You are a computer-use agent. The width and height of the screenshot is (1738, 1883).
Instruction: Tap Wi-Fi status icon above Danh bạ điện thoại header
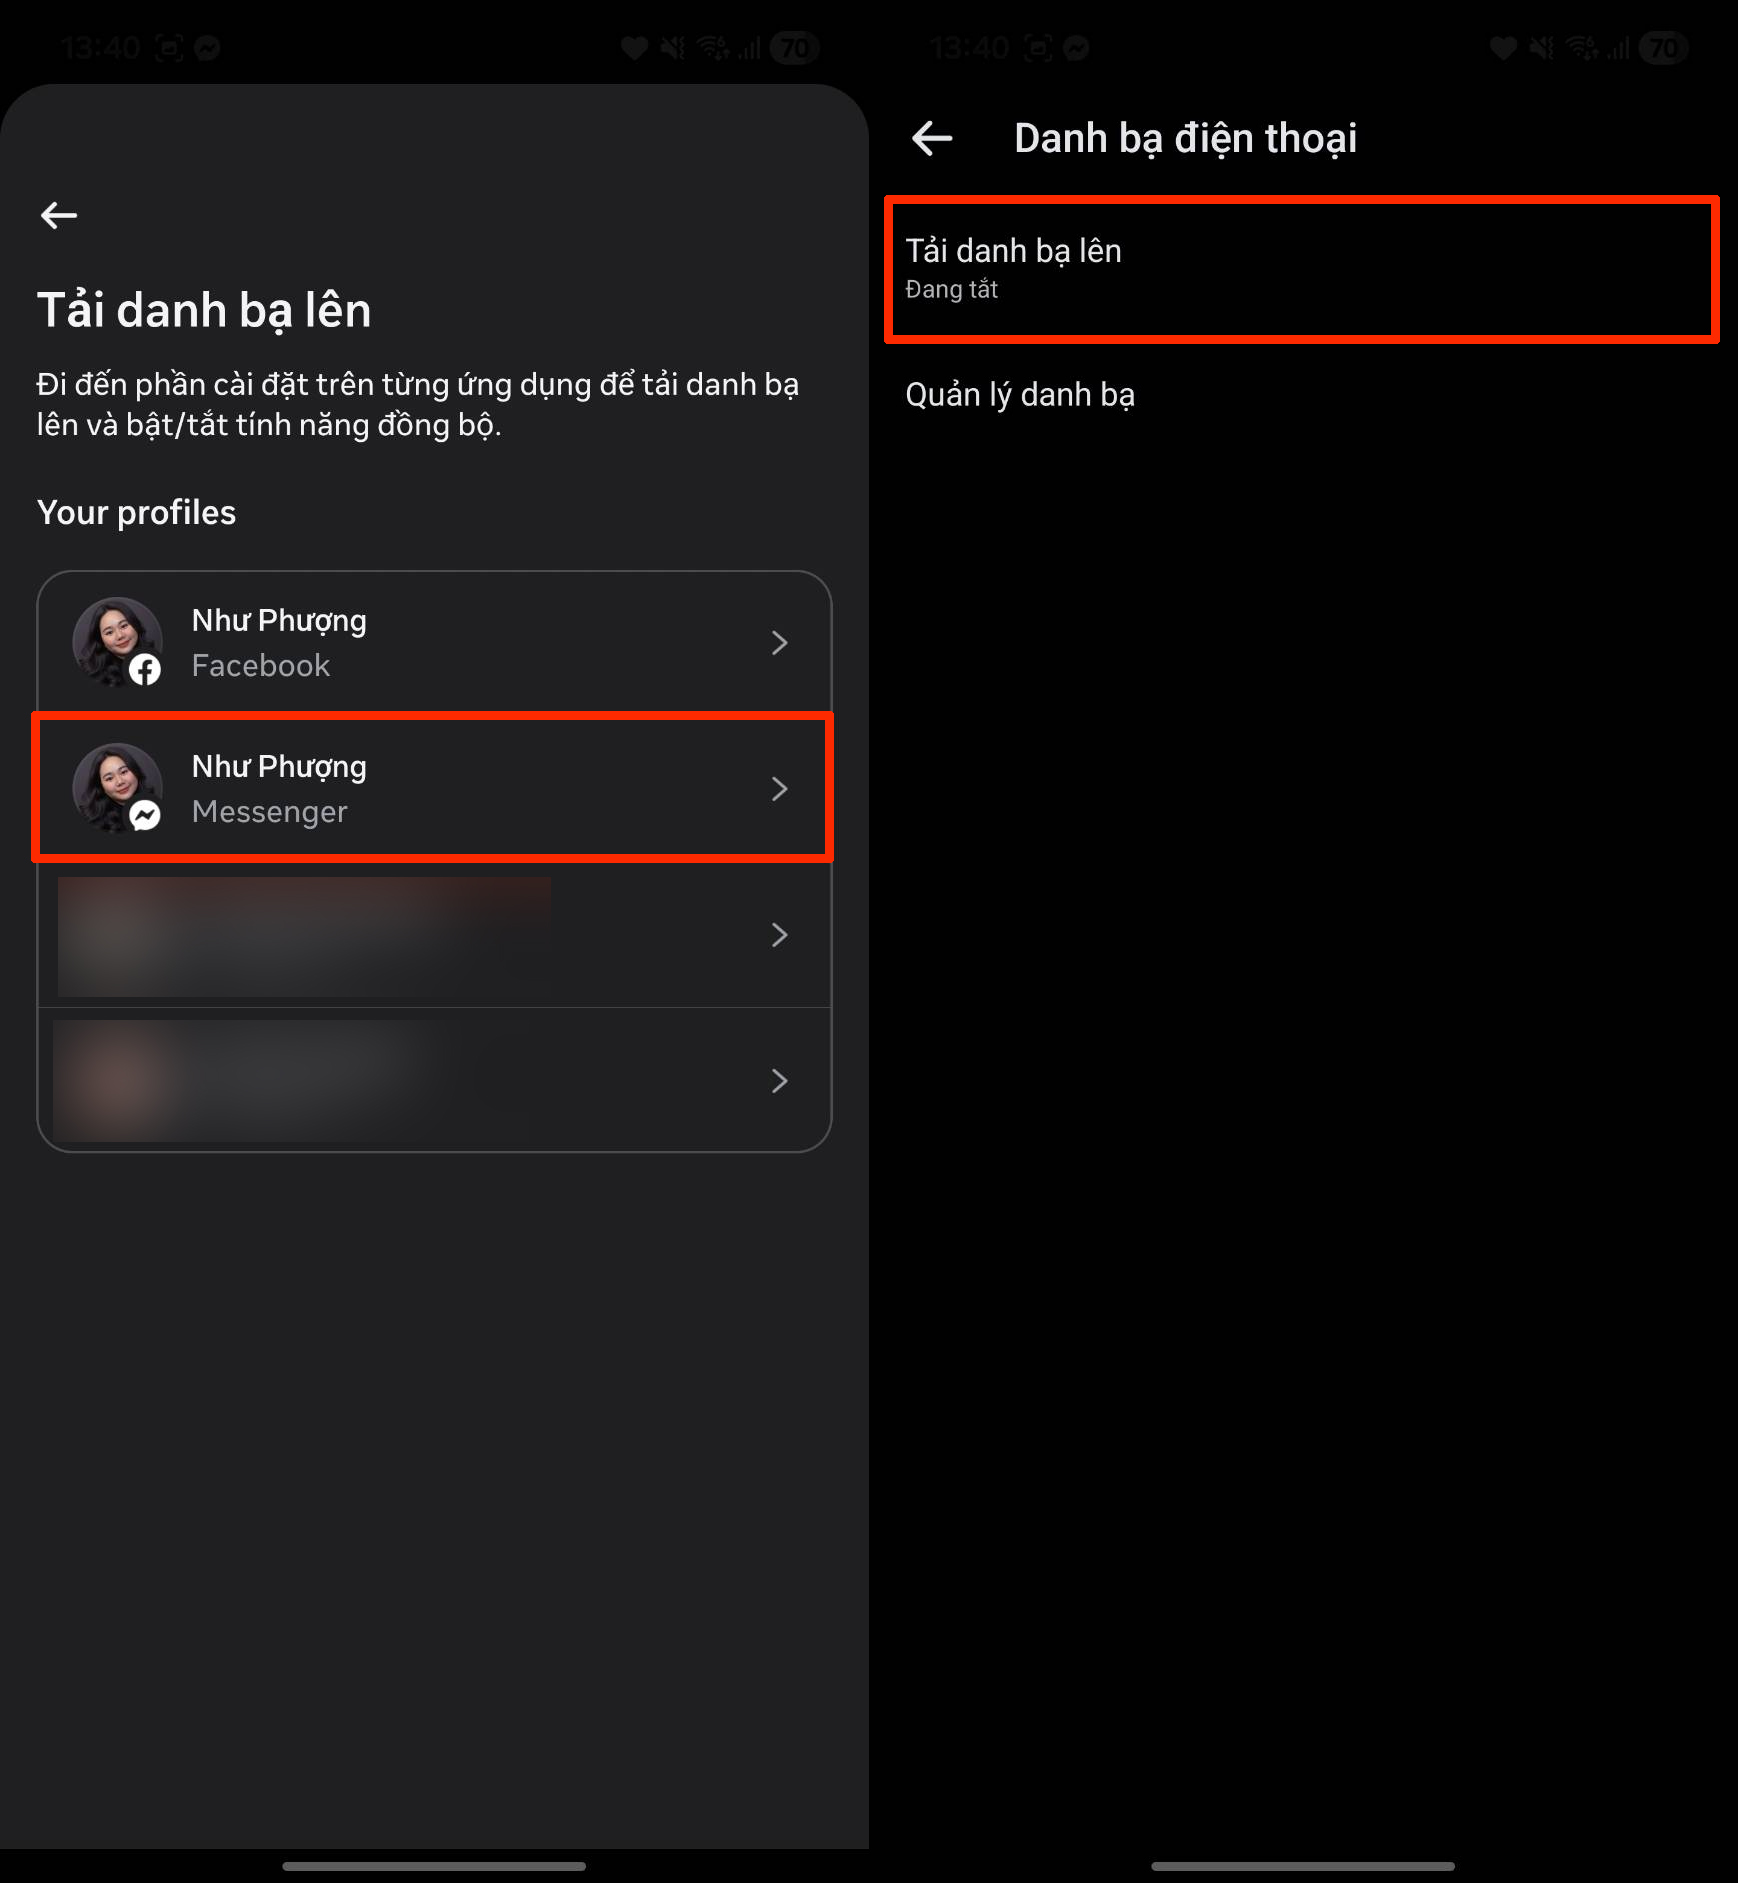1582,47
